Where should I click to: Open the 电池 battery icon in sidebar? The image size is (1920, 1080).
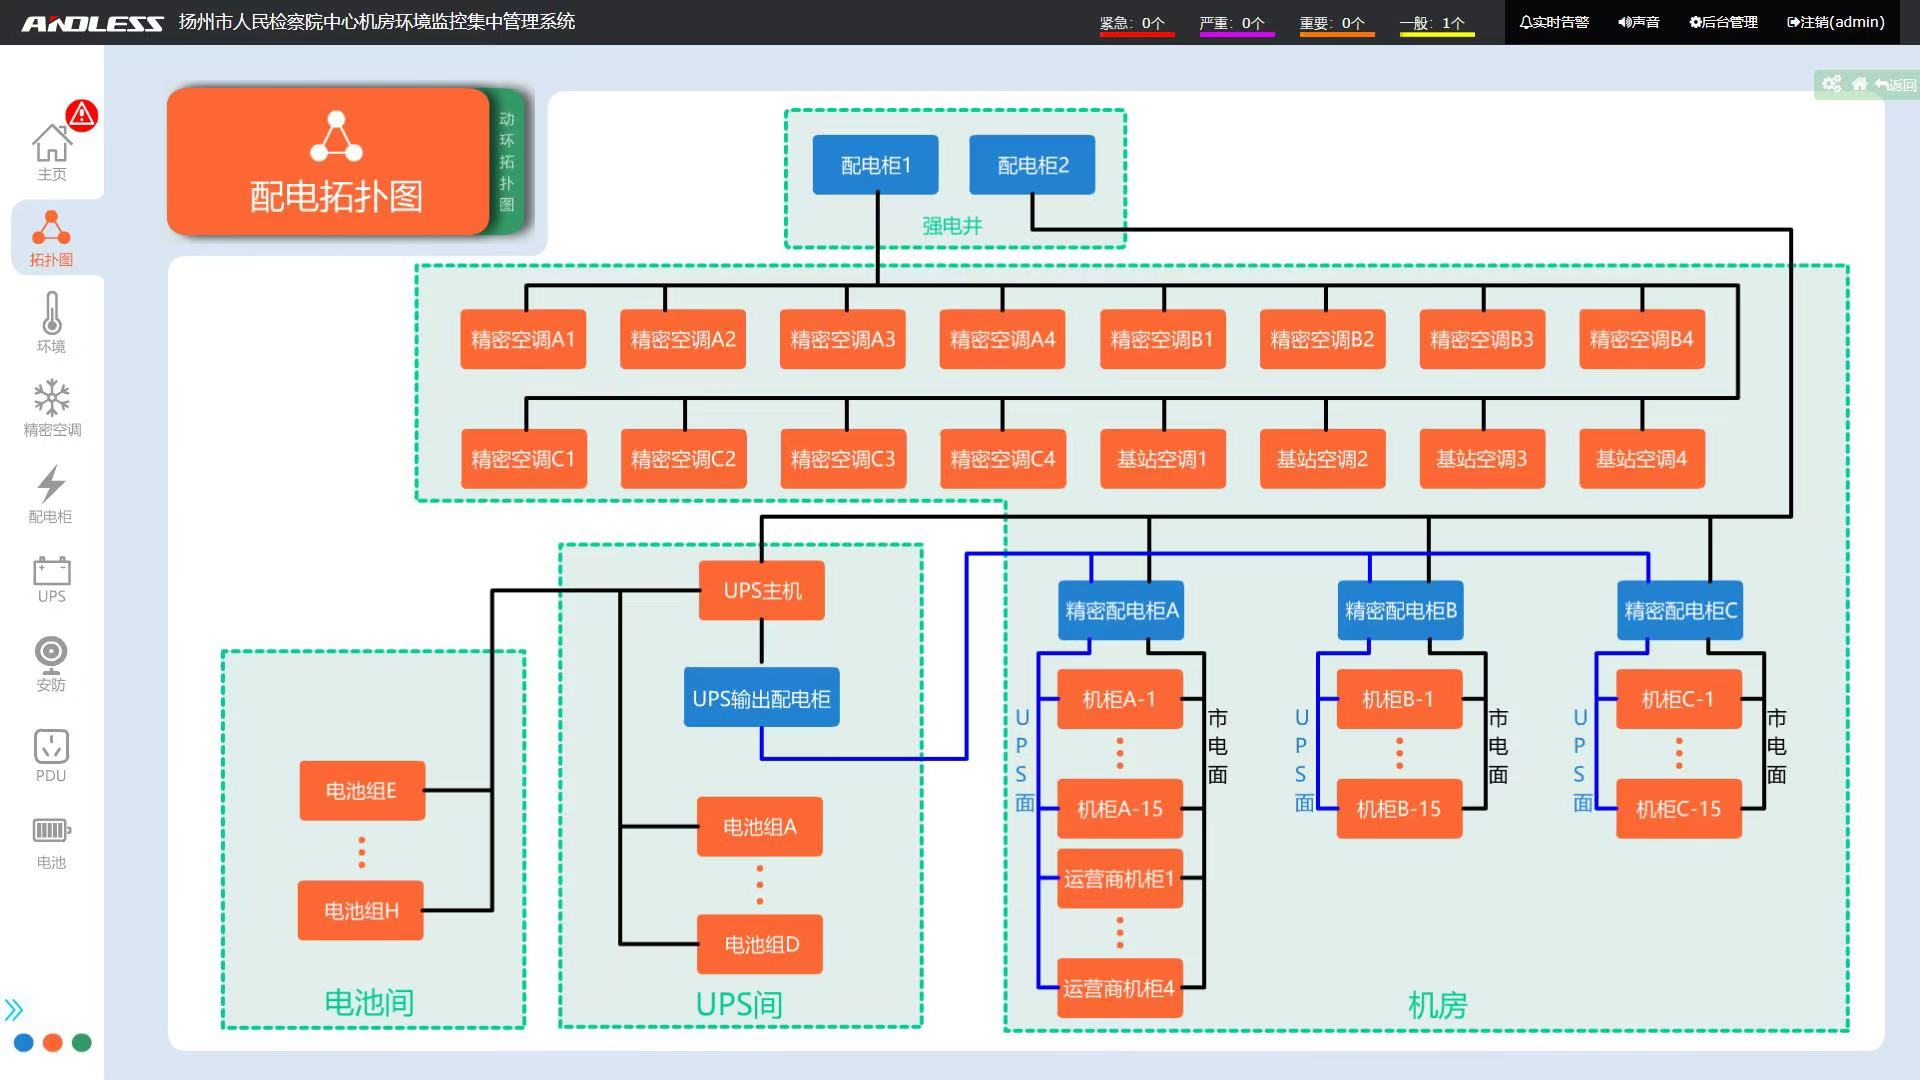click(51, 841)
